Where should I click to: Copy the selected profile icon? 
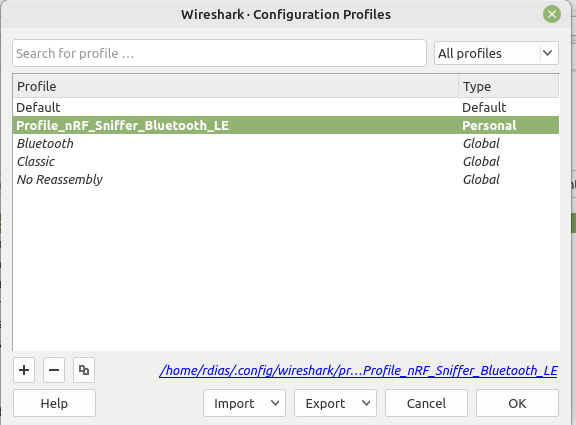pyautogui.click(x=84, y=370)
